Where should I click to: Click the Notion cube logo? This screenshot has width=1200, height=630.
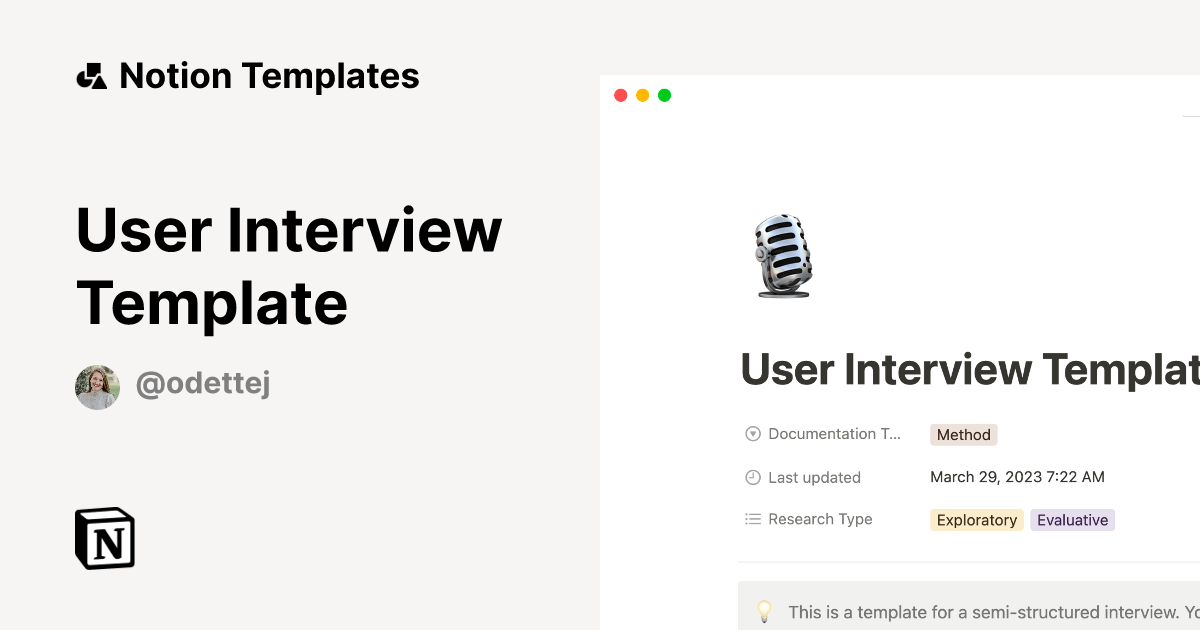[105, 538]
